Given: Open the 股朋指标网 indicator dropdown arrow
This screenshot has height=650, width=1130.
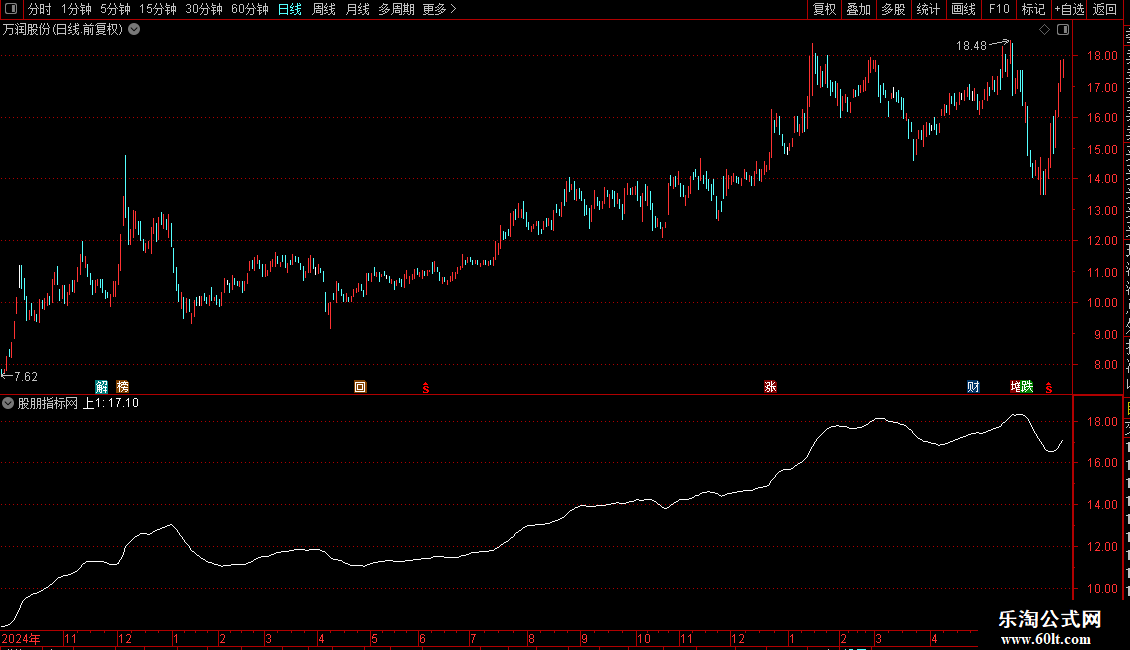Looking at the screenshot, I should (x=8, y=404).
